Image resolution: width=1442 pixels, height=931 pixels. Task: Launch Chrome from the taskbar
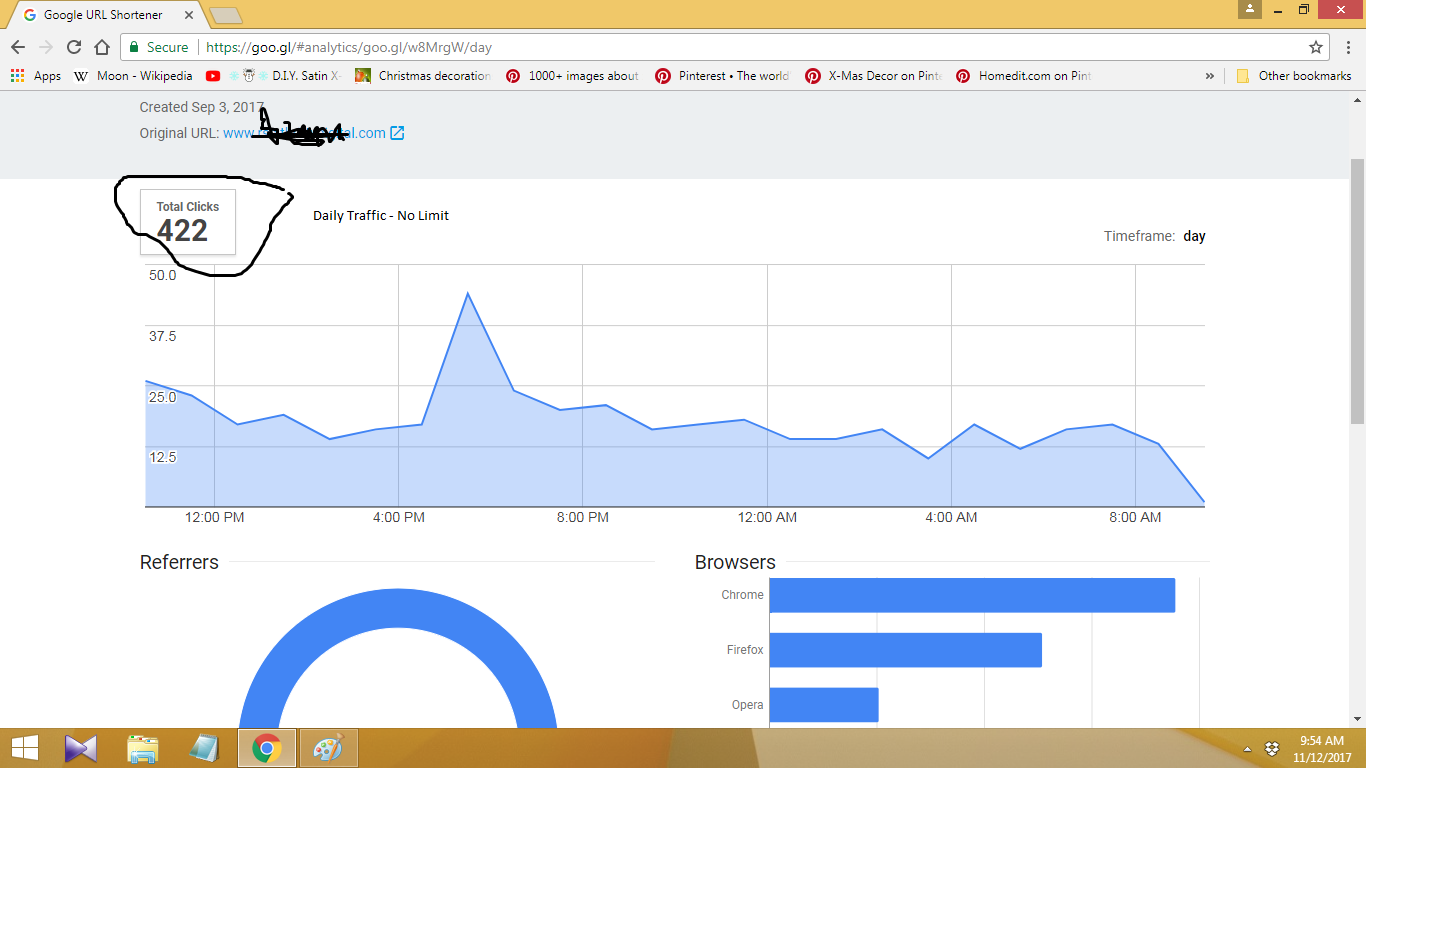point(266,747)
